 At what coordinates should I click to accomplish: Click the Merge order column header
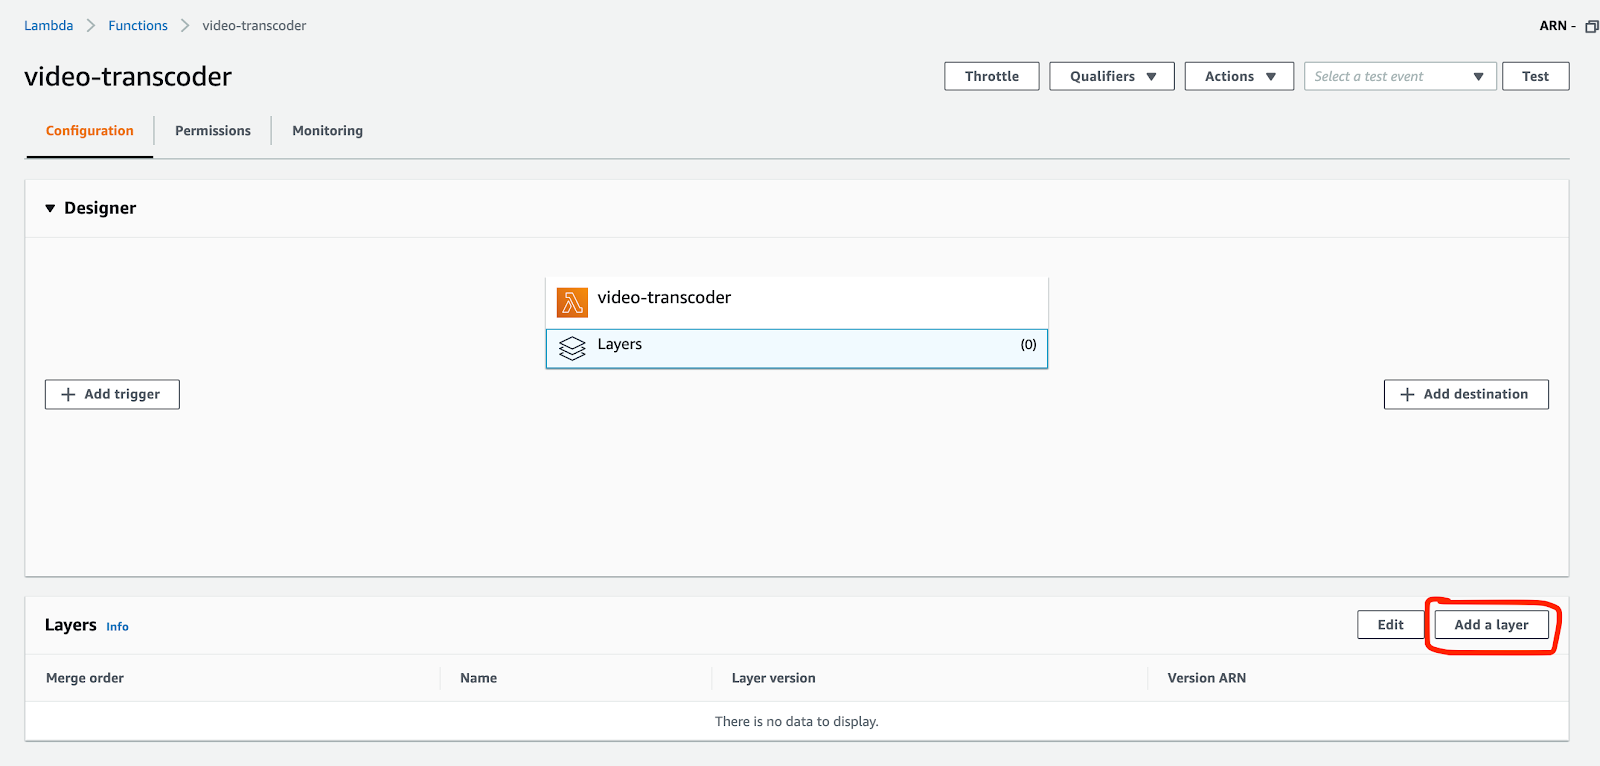(85, 678)
